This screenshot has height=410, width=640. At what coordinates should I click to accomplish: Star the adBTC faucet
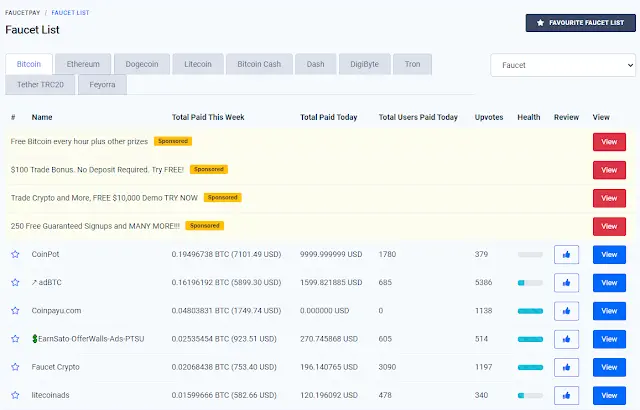coord(15,283)
